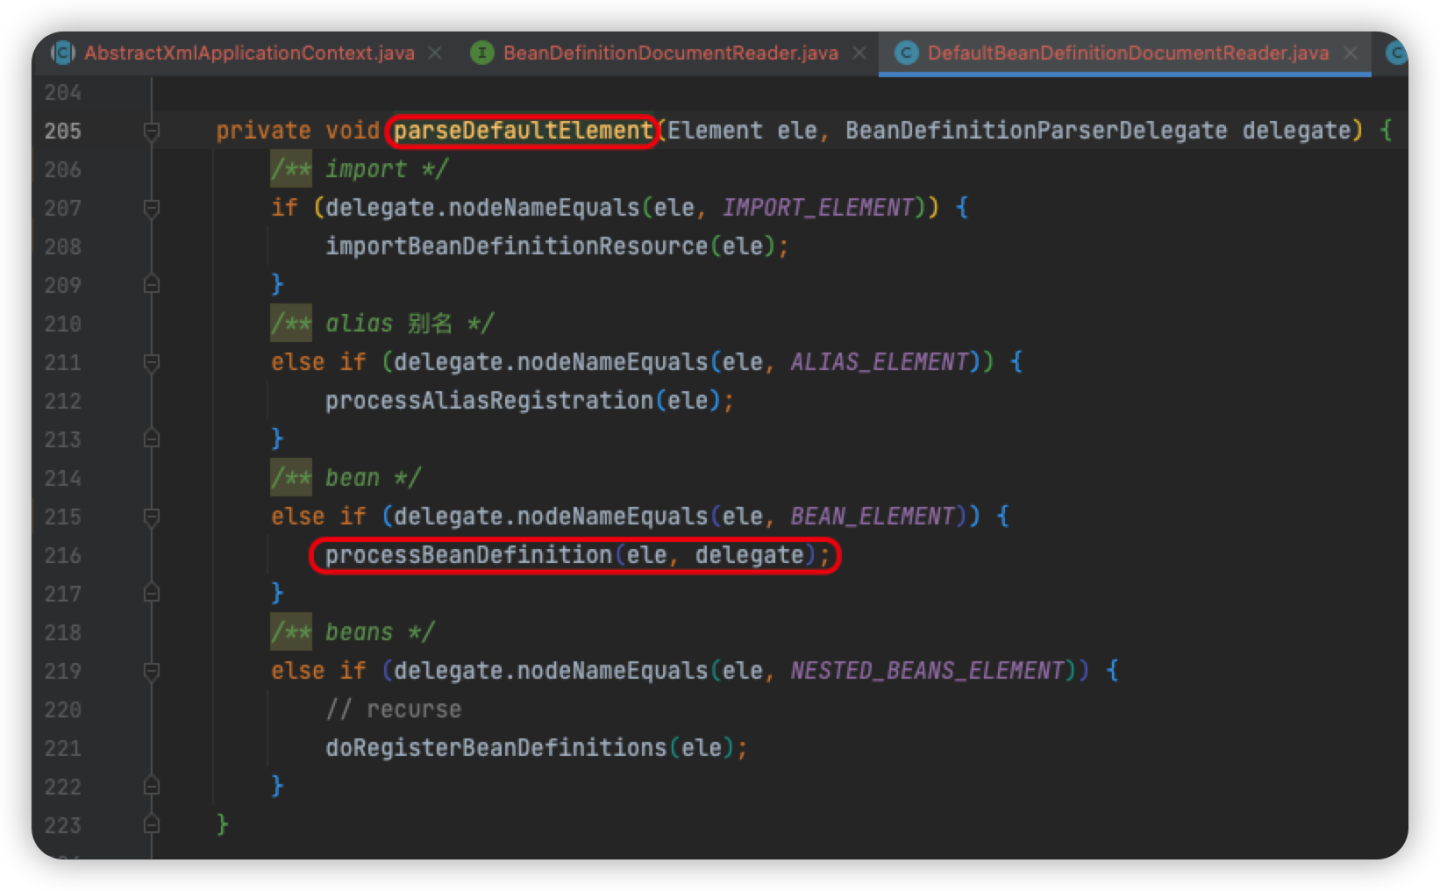Click BeanDefinitionParserDelegate parameter type
The height and width of the screenshot is (891, 1440).
tap(1036, 131)
